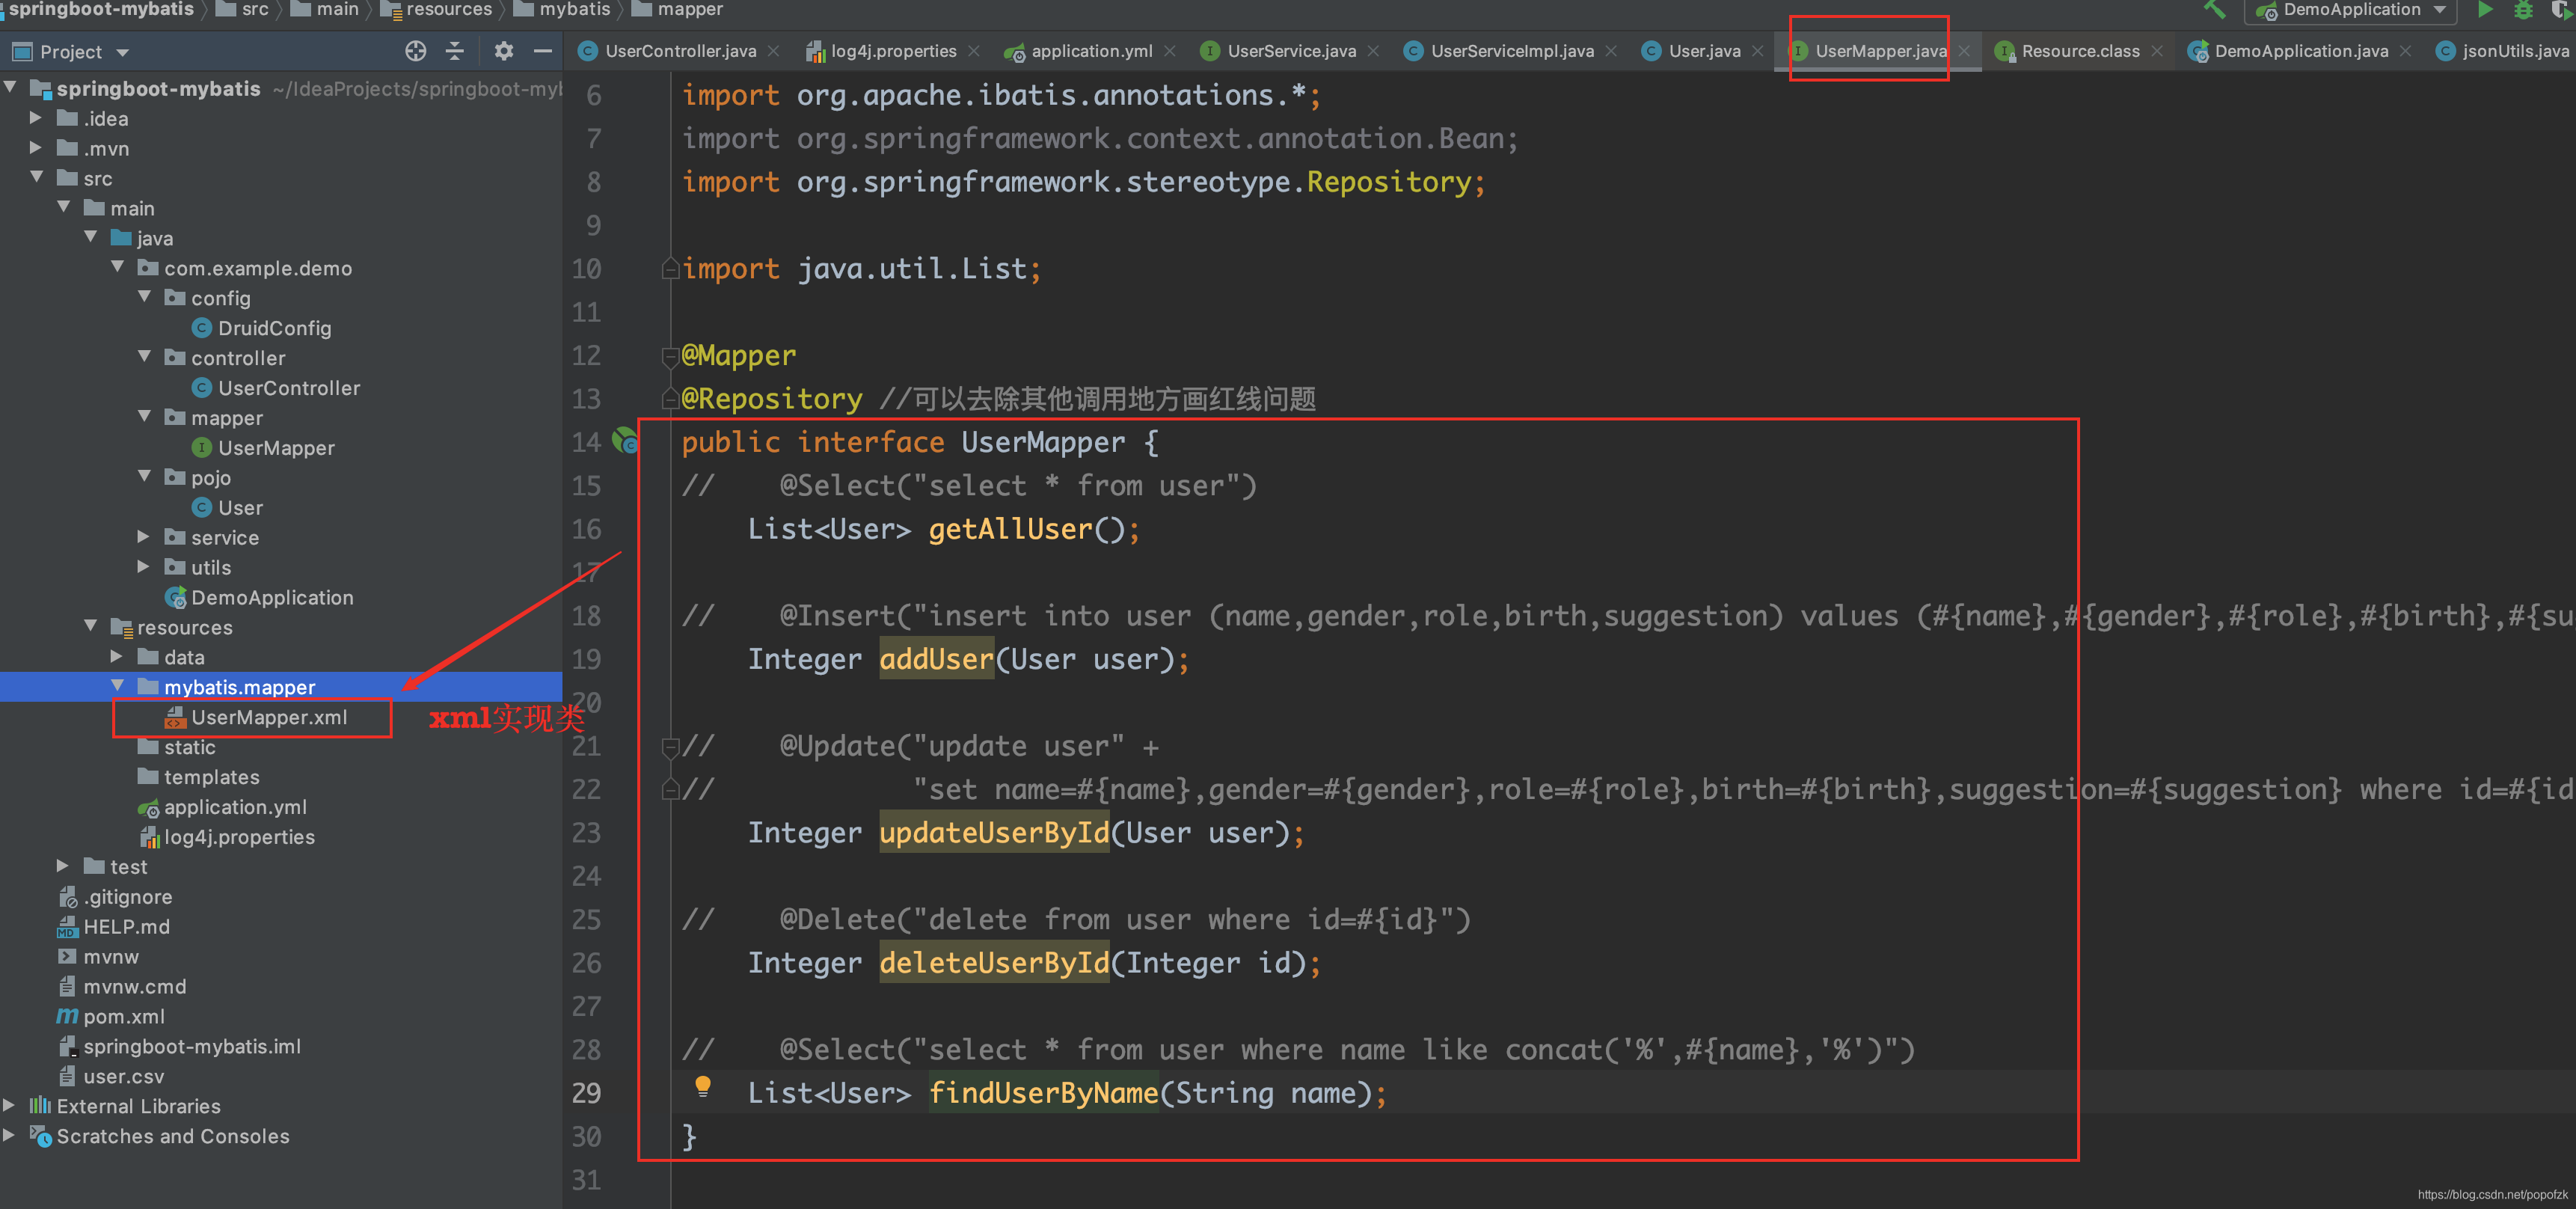Click line number 24 in the gutter
Viewport: 2576px width, 1209px height.
tap(587, 876)
